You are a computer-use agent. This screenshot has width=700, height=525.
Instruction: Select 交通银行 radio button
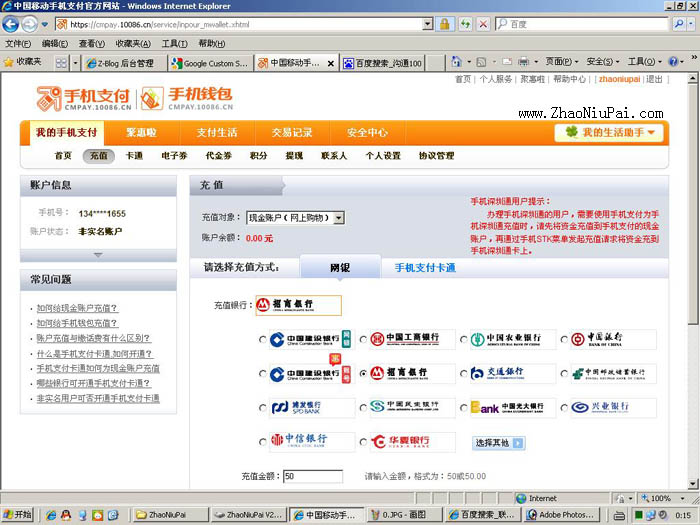click(x=464, y=373)
